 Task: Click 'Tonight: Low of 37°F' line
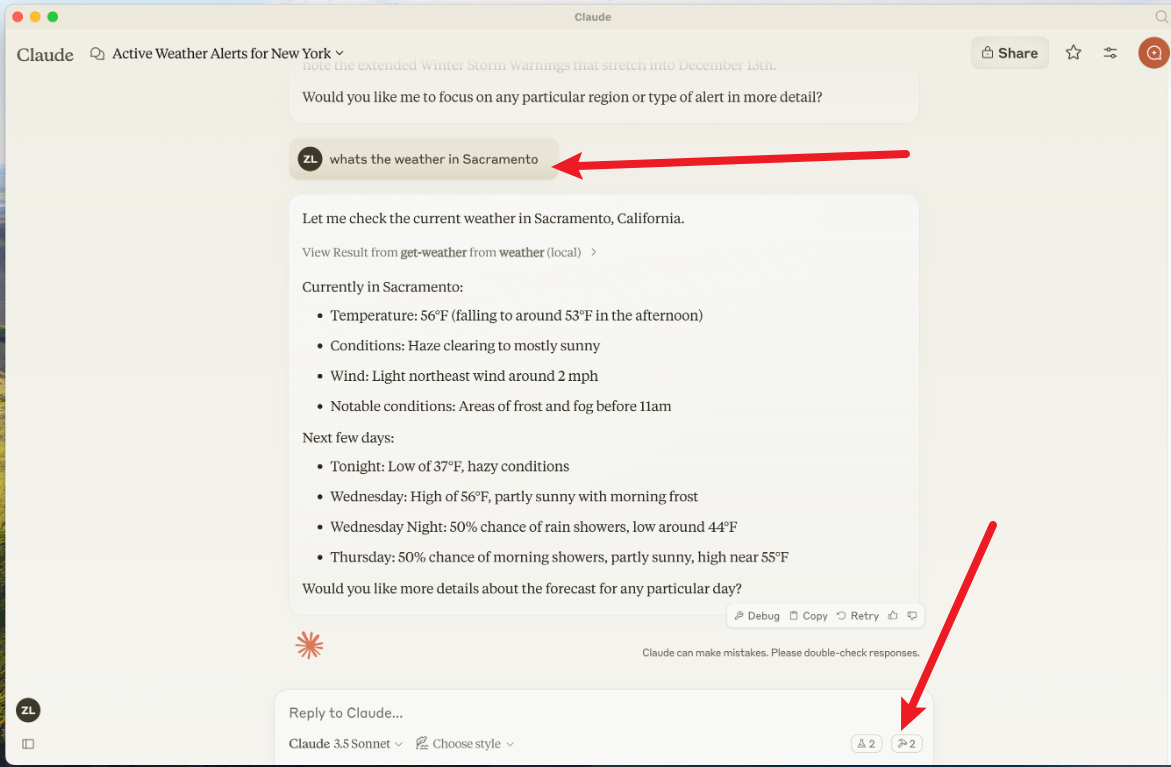pyautogui.click(x=450, y=467)
